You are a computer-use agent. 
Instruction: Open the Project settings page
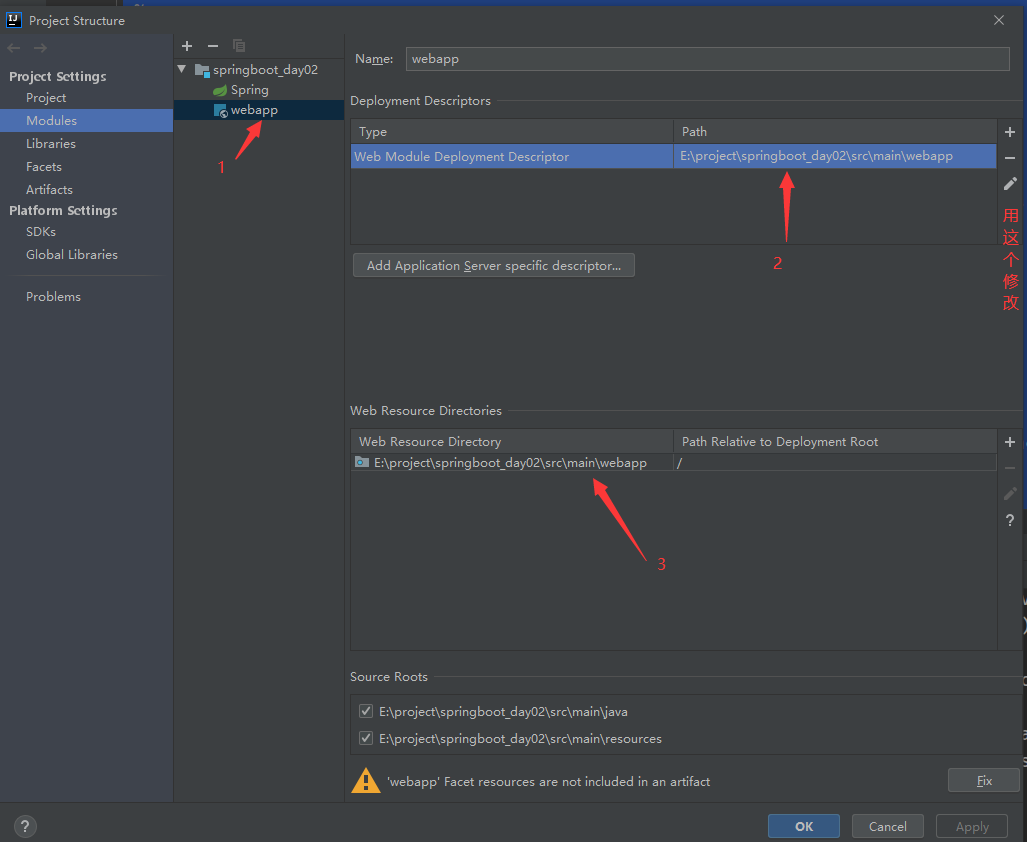(46, 98)
